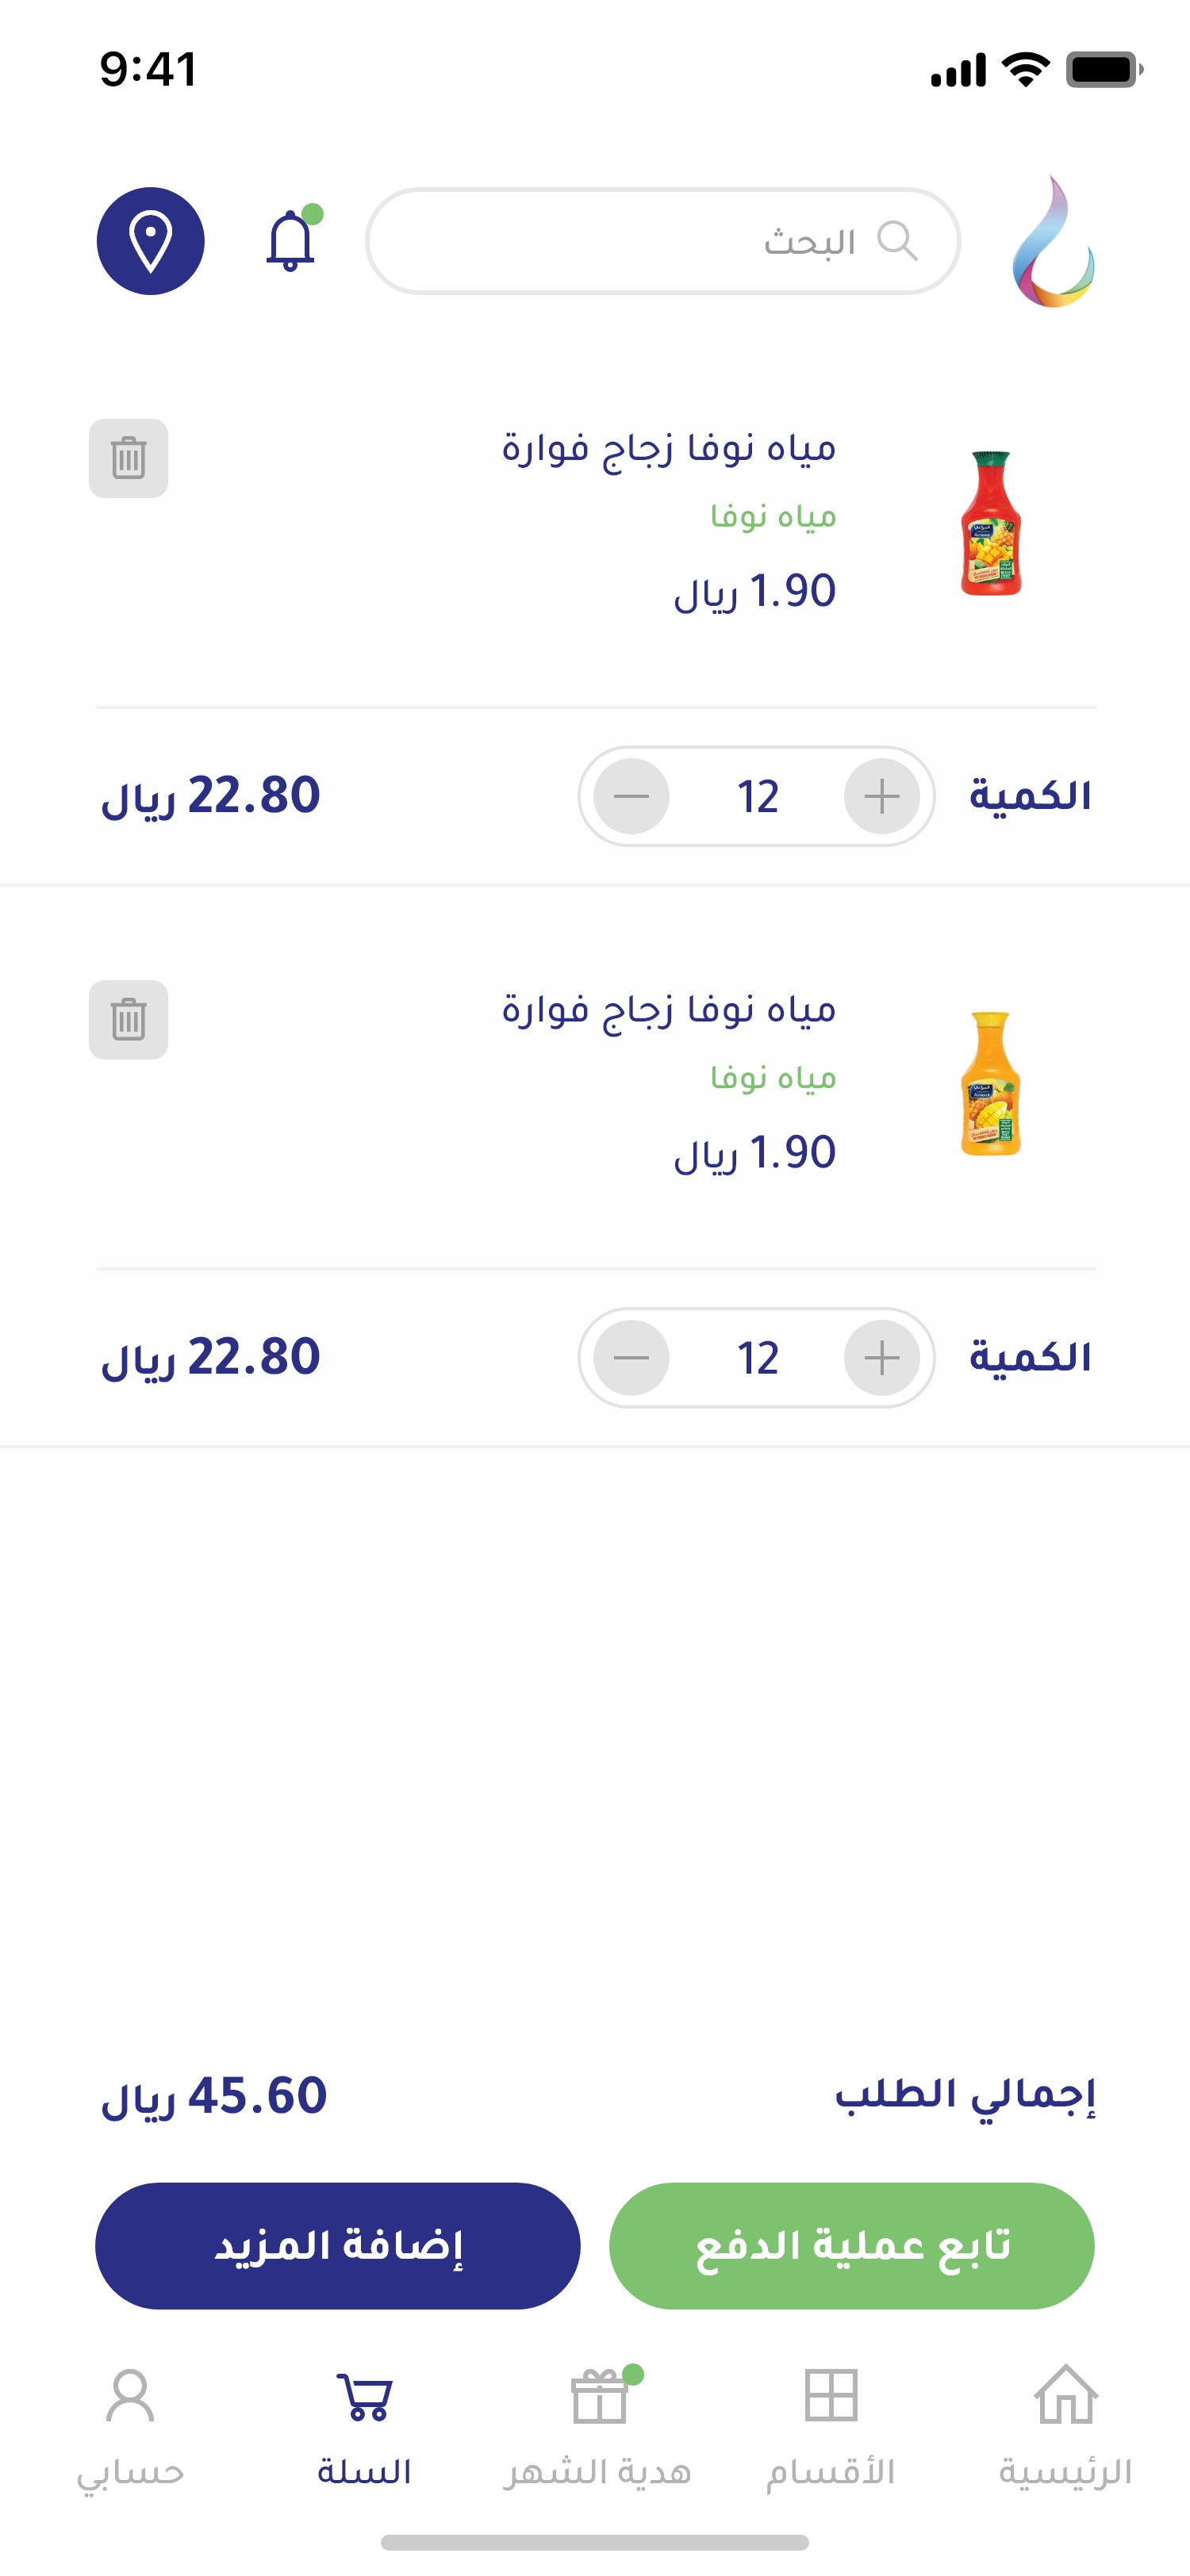Click the search field البحث
The width and height of the screenshot is (1190, 2576).
coord(662,241)
